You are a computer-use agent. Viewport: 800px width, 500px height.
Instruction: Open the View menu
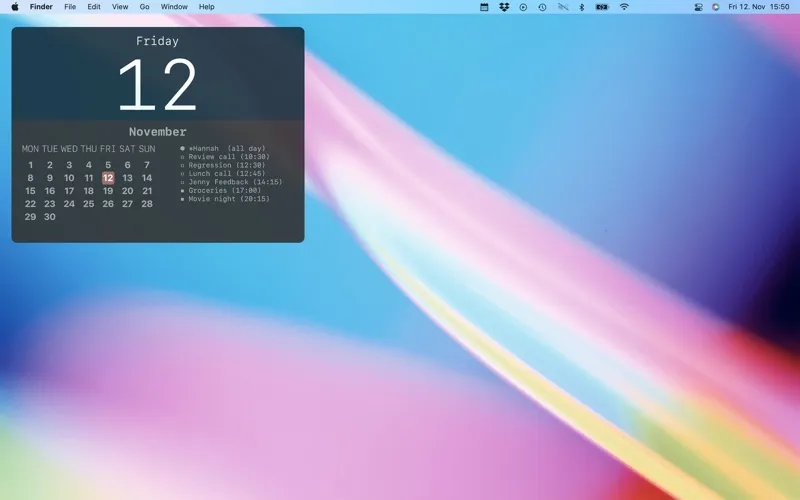(120, 7)
